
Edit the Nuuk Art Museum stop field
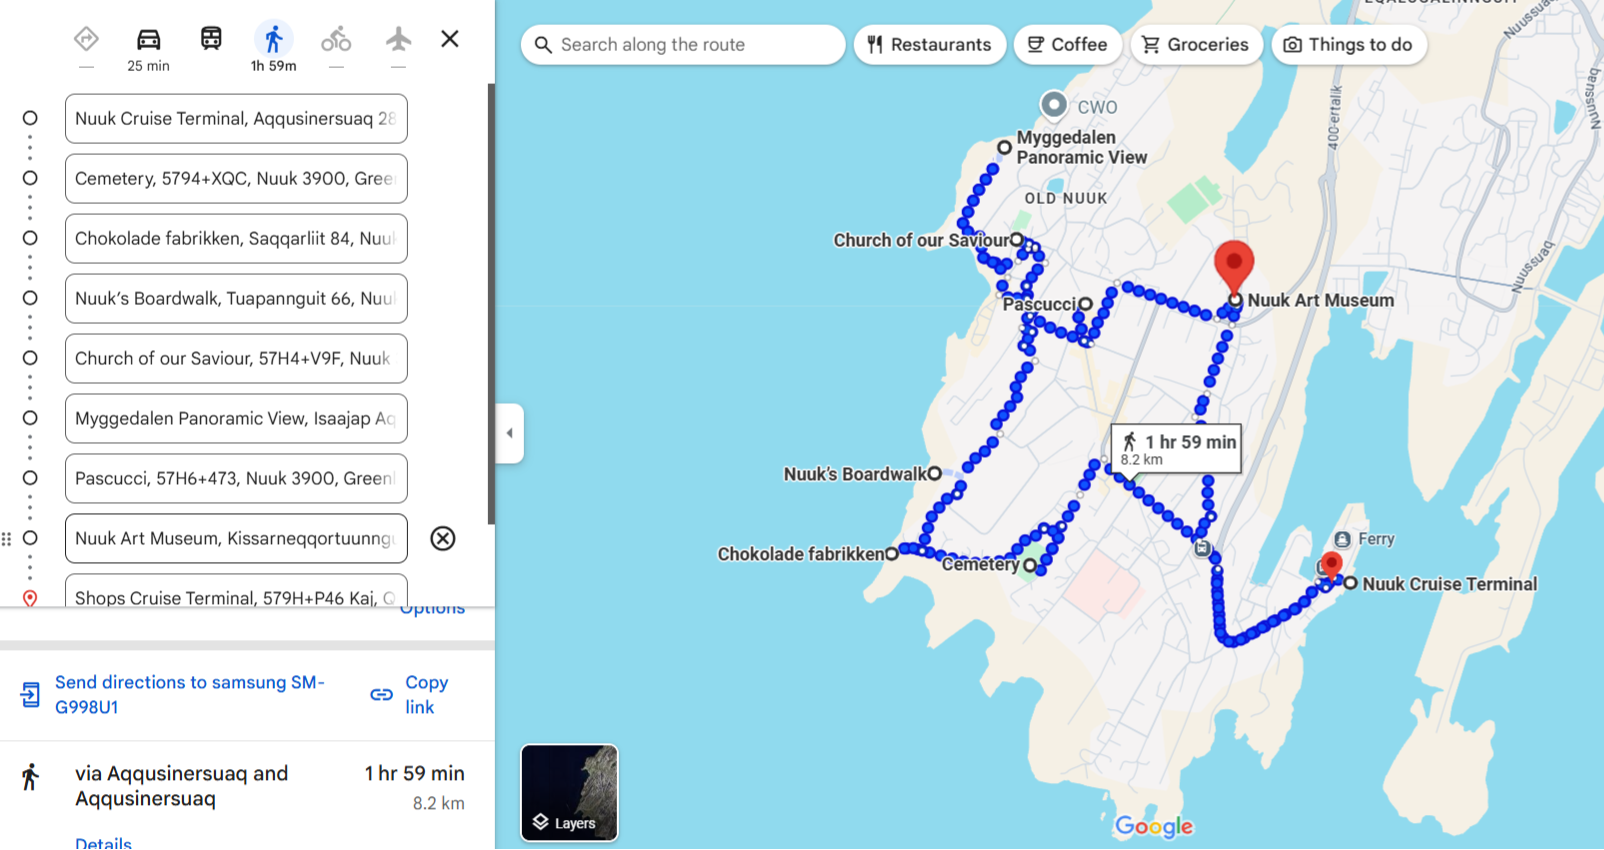click(236, 539)
